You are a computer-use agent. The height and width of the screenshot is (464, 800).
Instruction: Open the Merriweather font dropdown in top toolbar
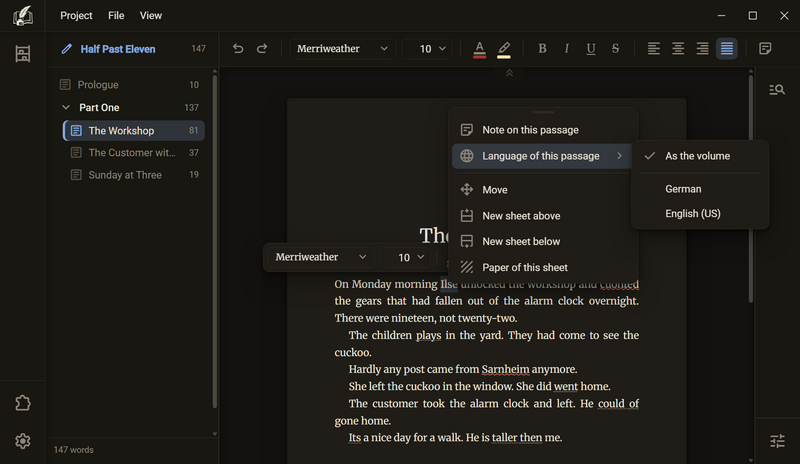(x=342, y=48)
